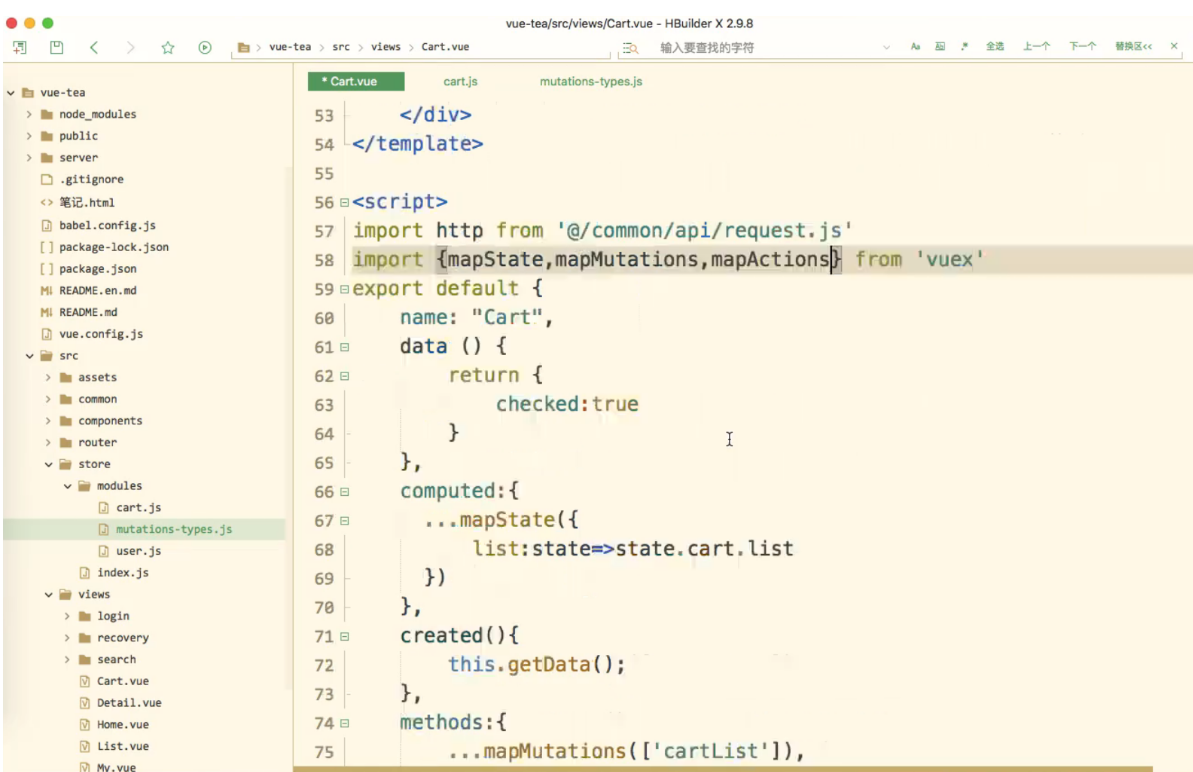Click the save file icon
The image size is (1193, 772).
56,47
